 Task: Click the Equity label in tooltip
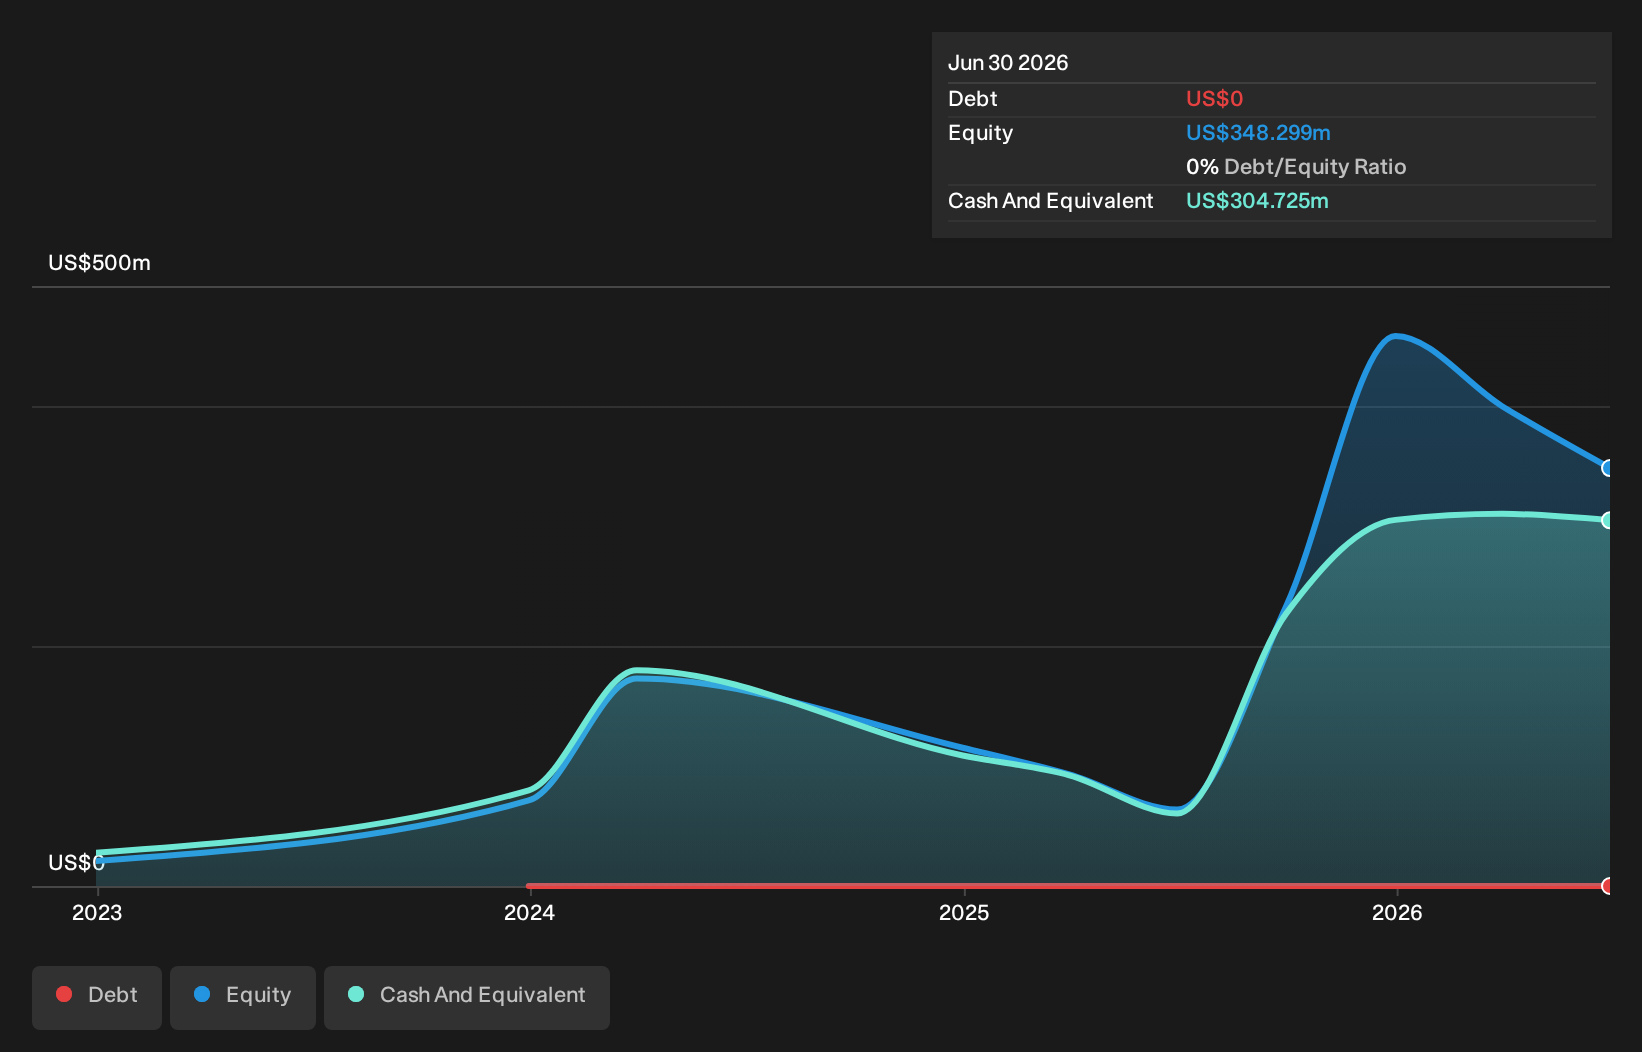click(x=980, y=133)
